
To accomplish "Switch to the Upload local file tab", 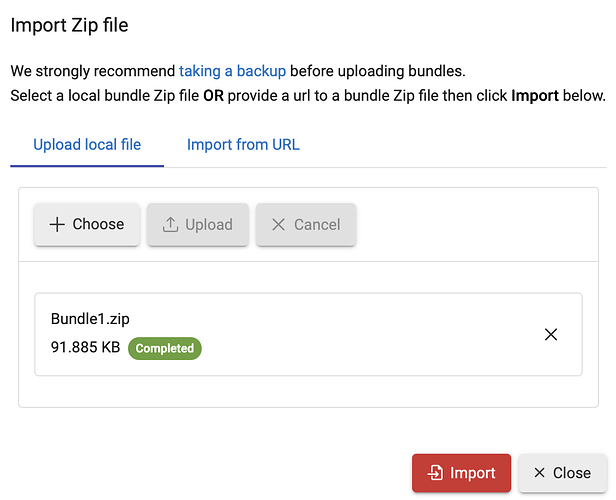I will pos(87,144).
